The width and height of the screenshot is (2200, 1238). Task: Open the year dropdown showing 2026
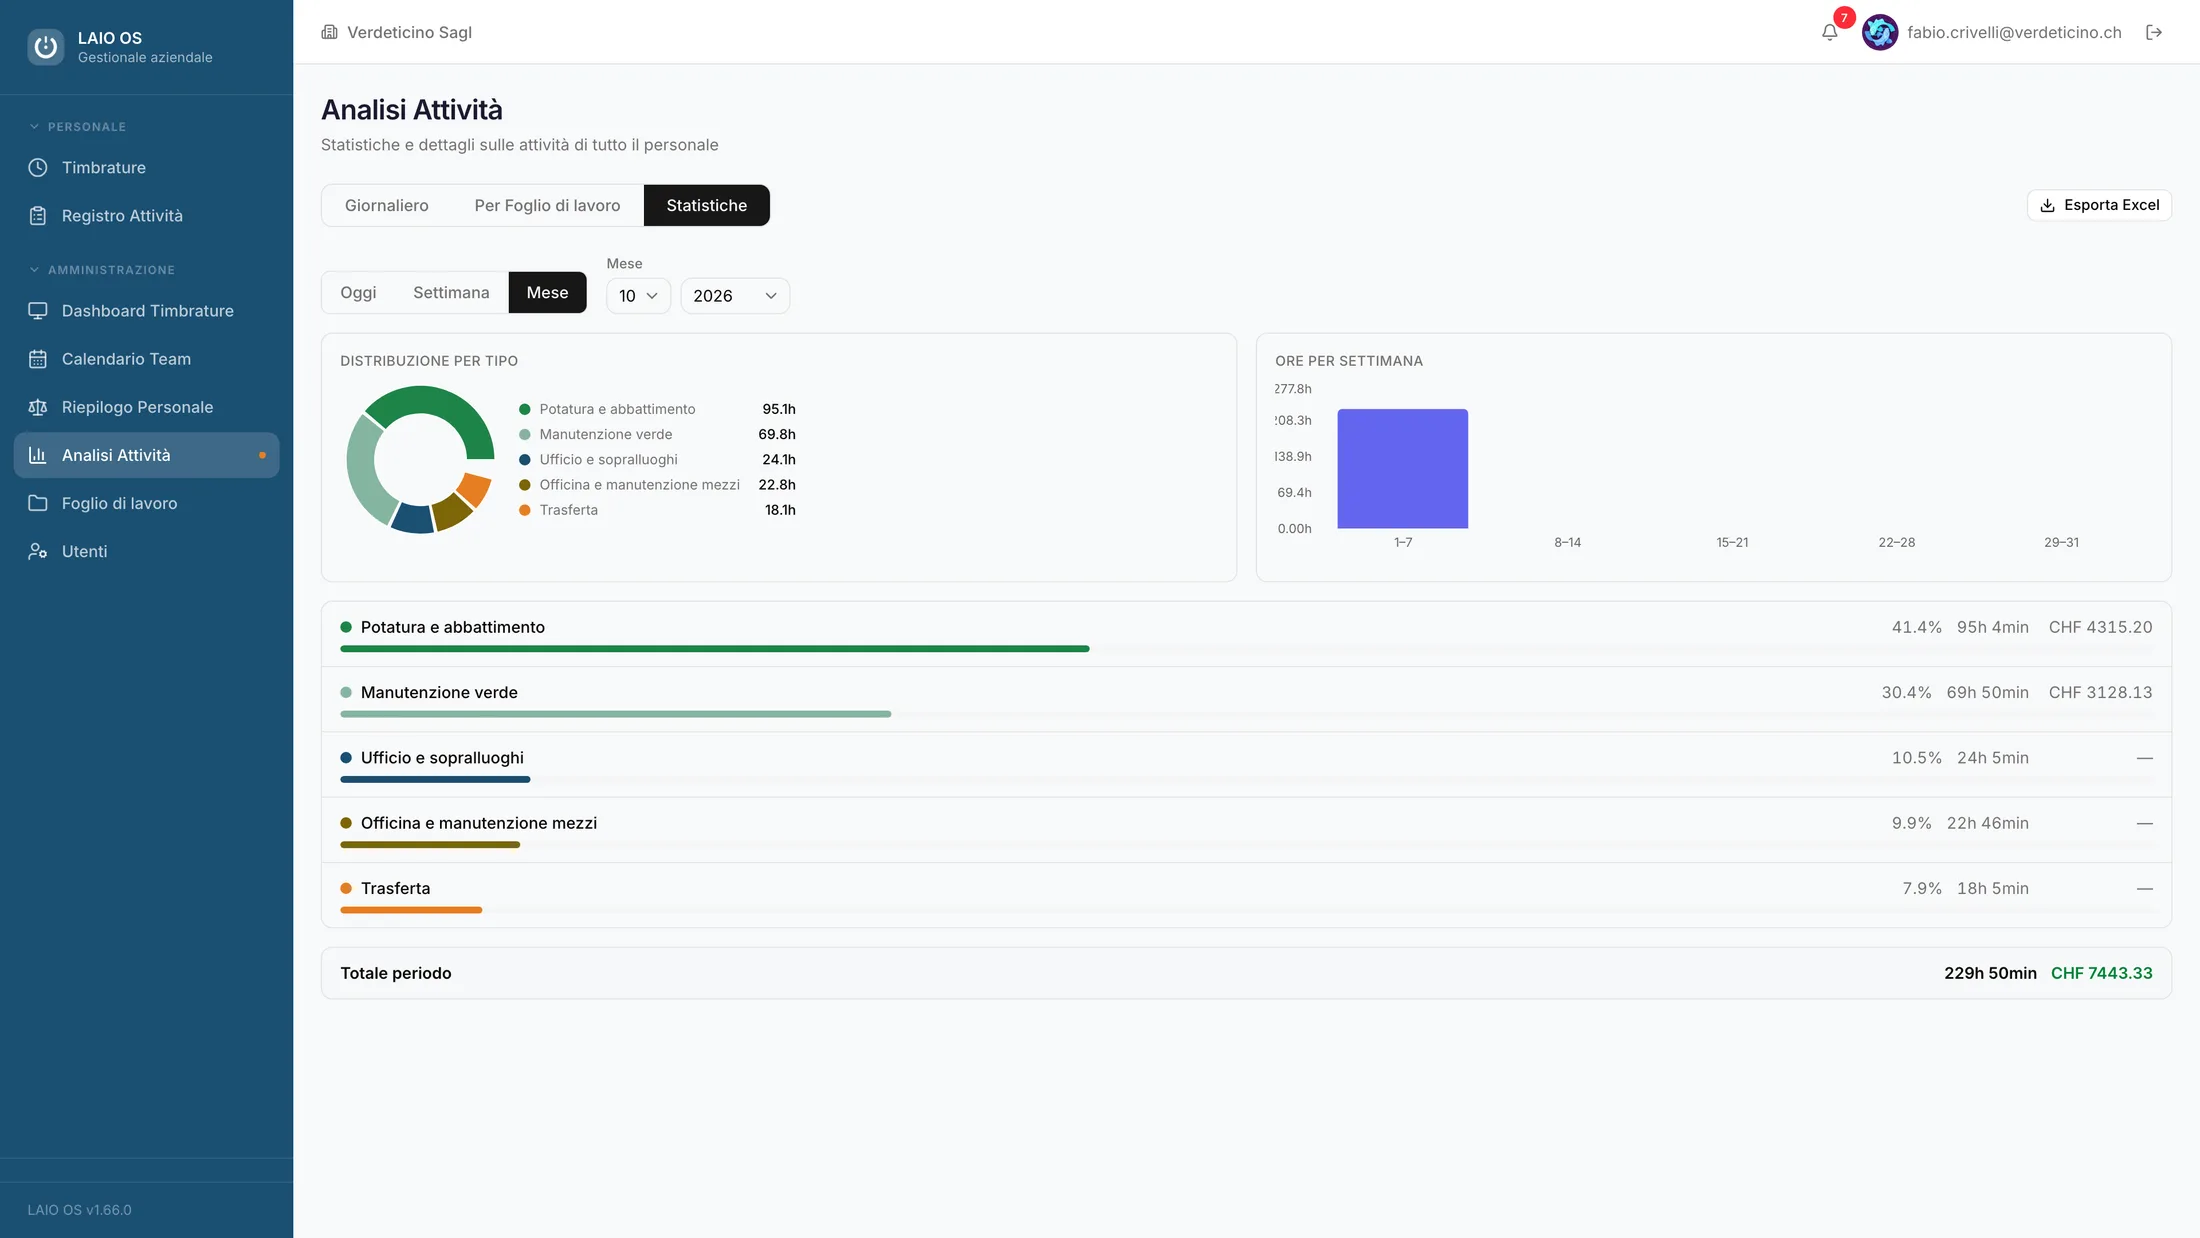pyautogui.click(x=735, y=296)
